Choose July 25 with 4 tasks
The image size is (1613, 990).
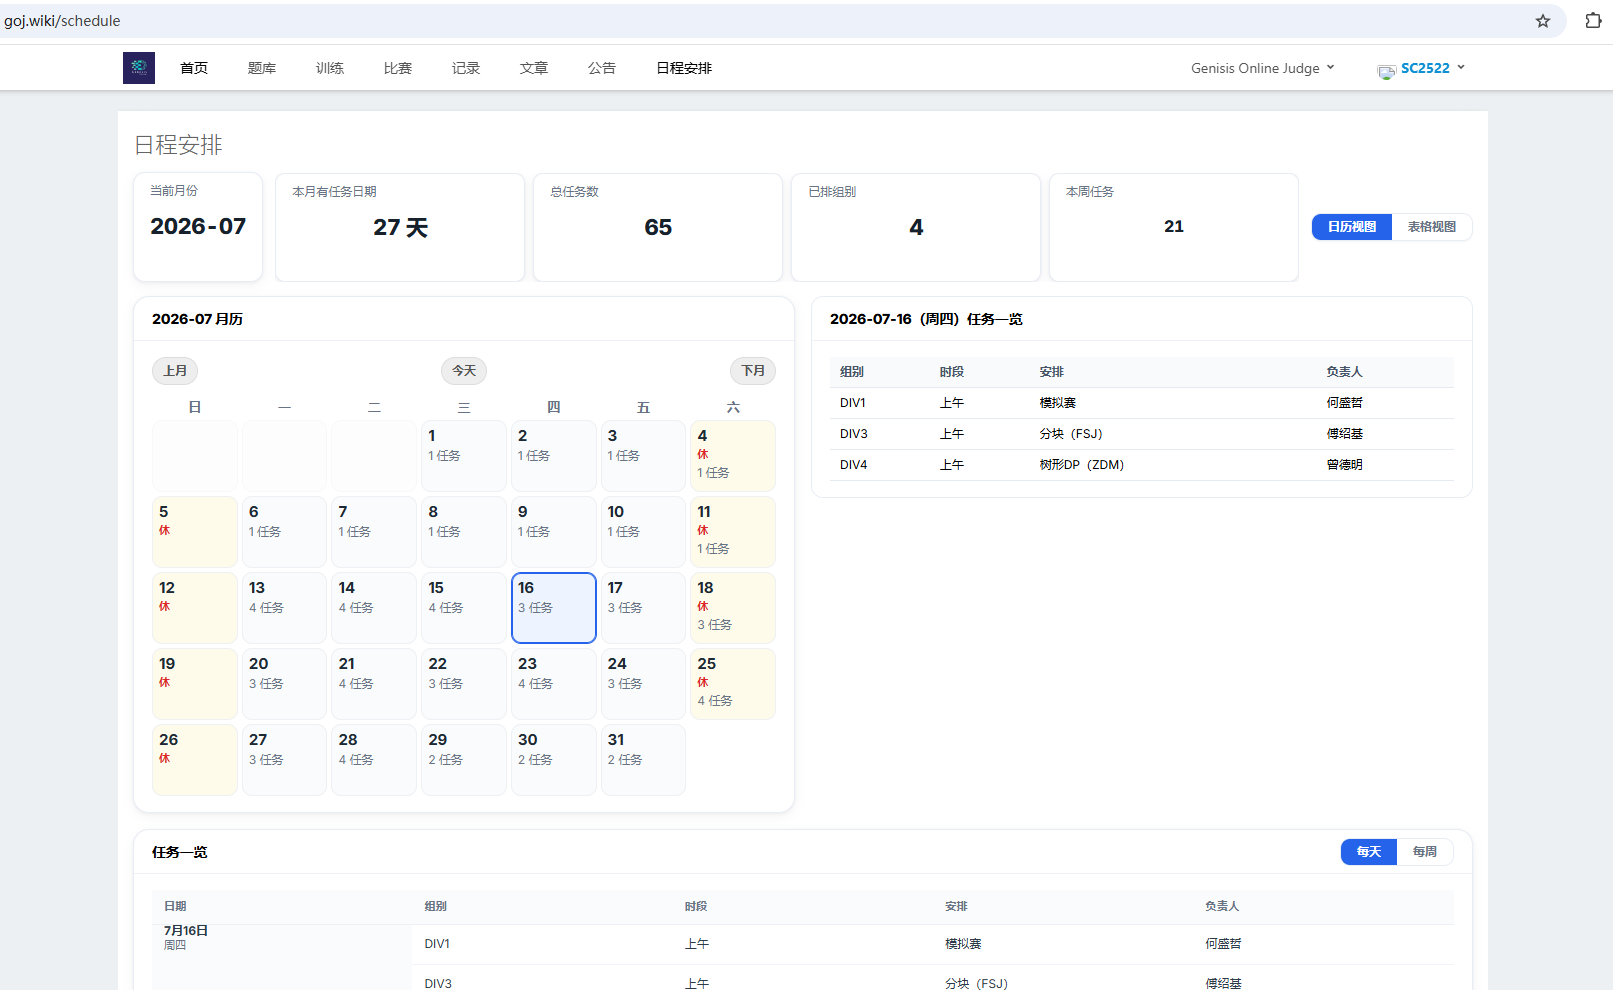click(x=733, y=684)
